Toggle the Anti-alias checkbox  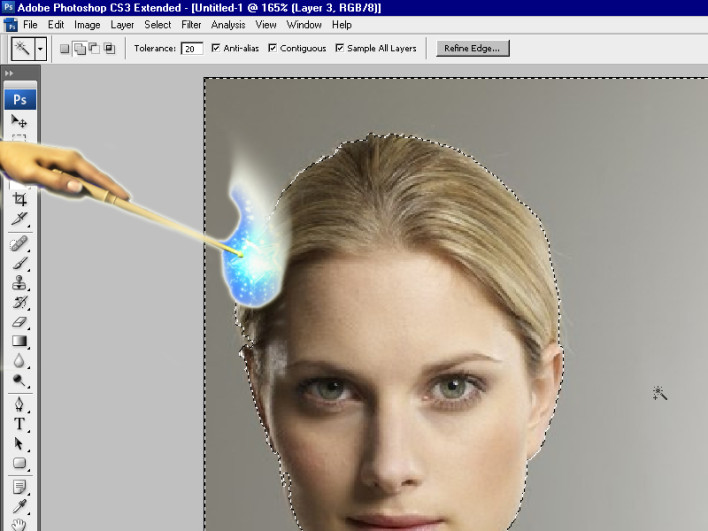(x=216, y=48)
